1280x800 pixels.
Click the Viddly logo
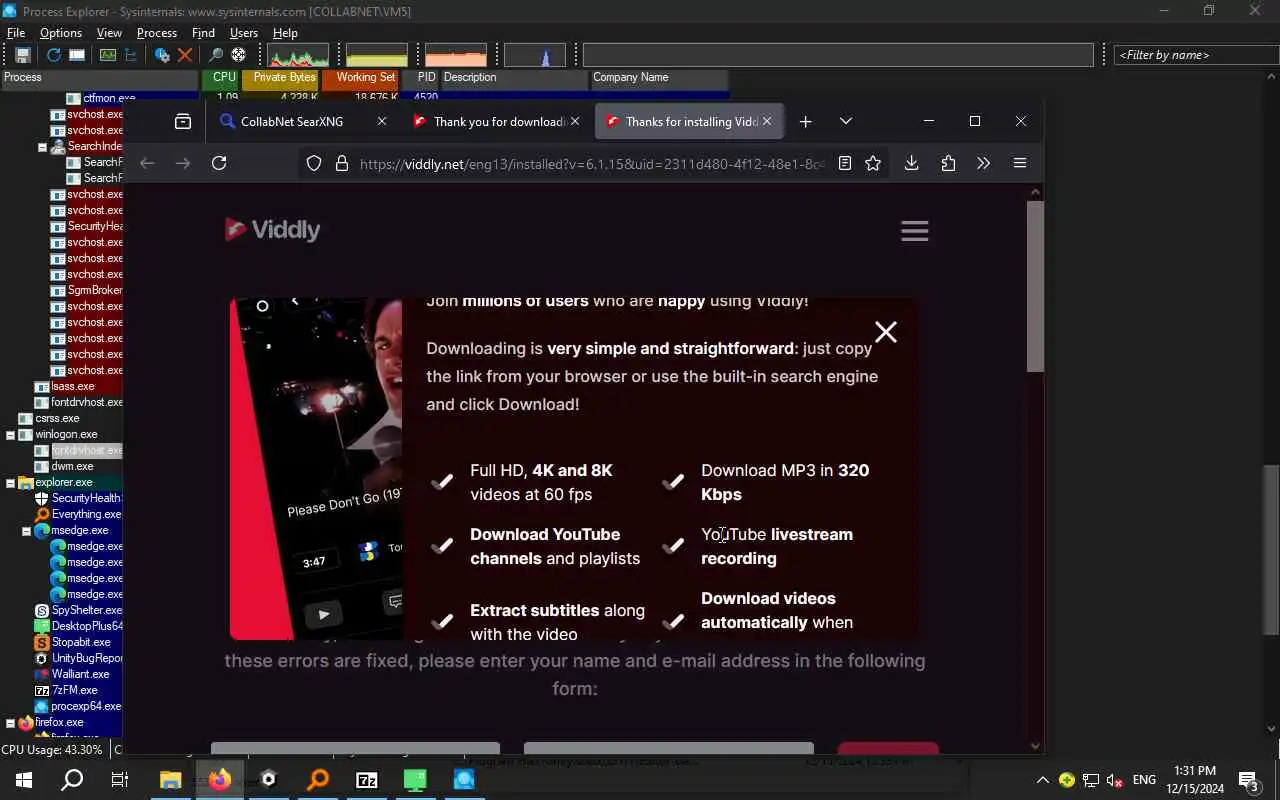click(x=272, y=230)
